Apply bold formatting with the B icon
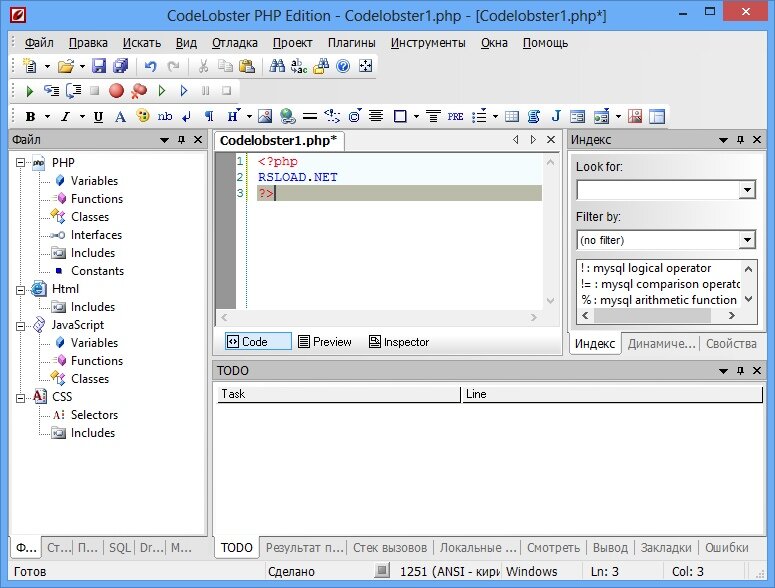The height and width of the screenshot is (588, 775). pos(30,117)
